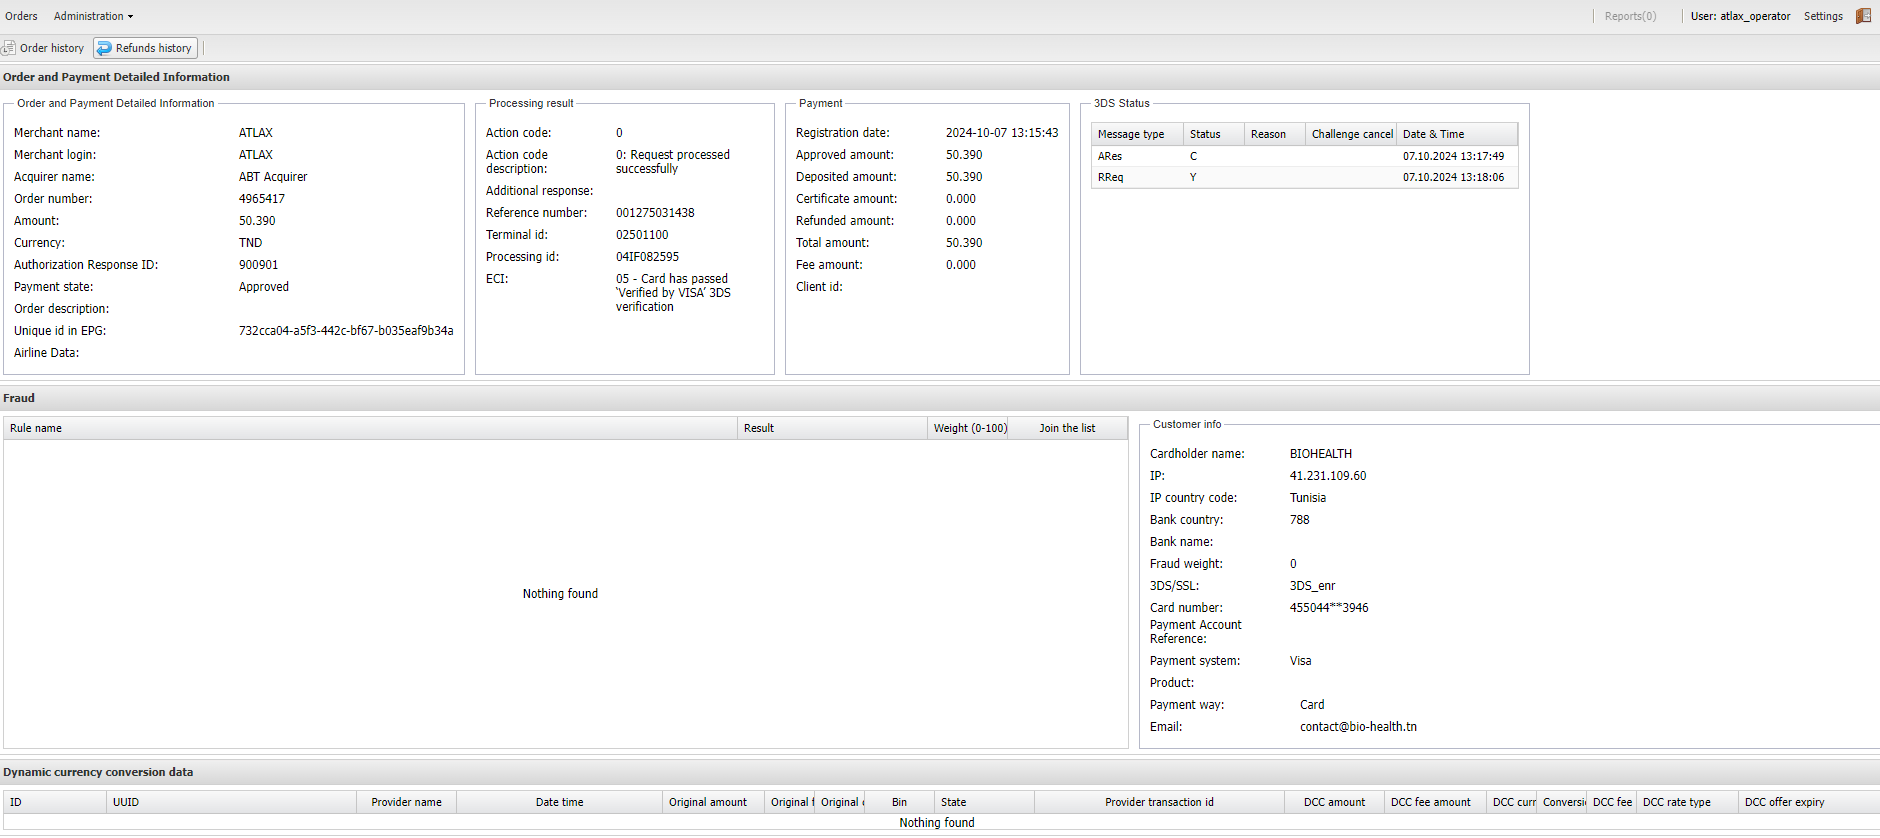Sort conversion data by DCC offer expiry
Screen dimensions: 1880x838
click(1785, 802)
